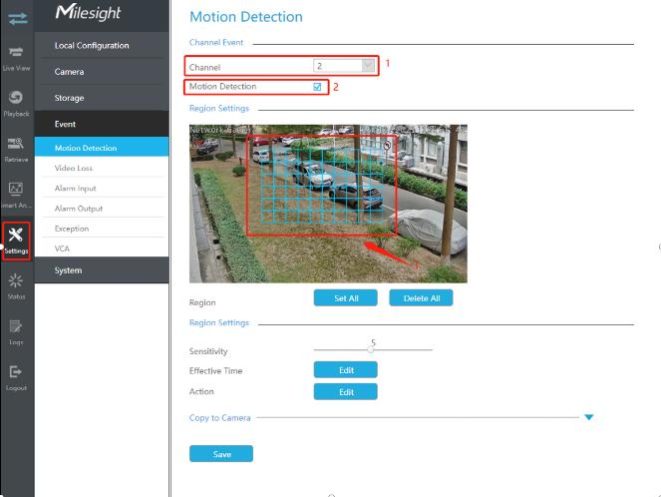The width and height of the screenshot is (661, 497).
Task: Open the Playback icon in sidebar
Action: (x=16, y=98)
